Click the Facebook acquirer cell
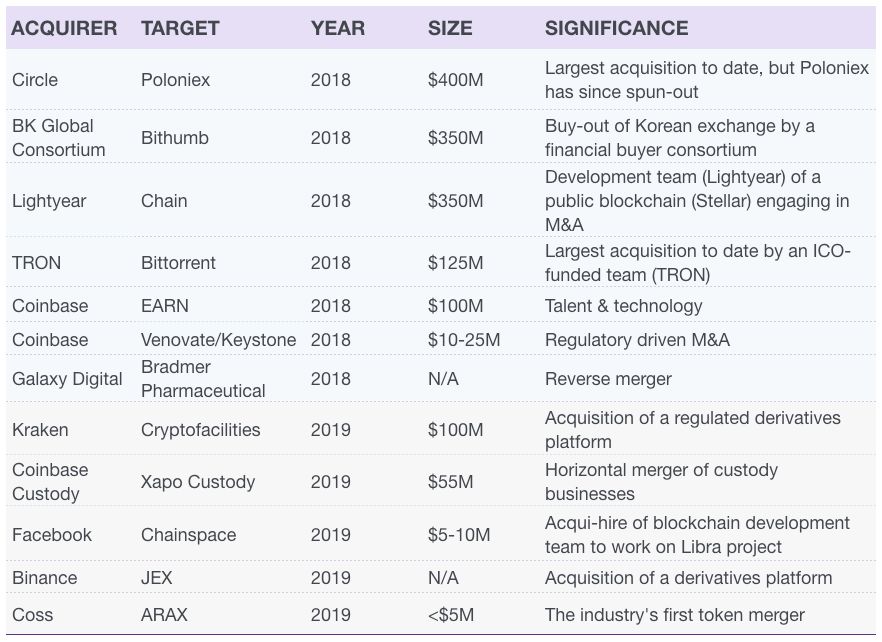The width and height of the screenshot is (882, 642). (x=52, y=535)
